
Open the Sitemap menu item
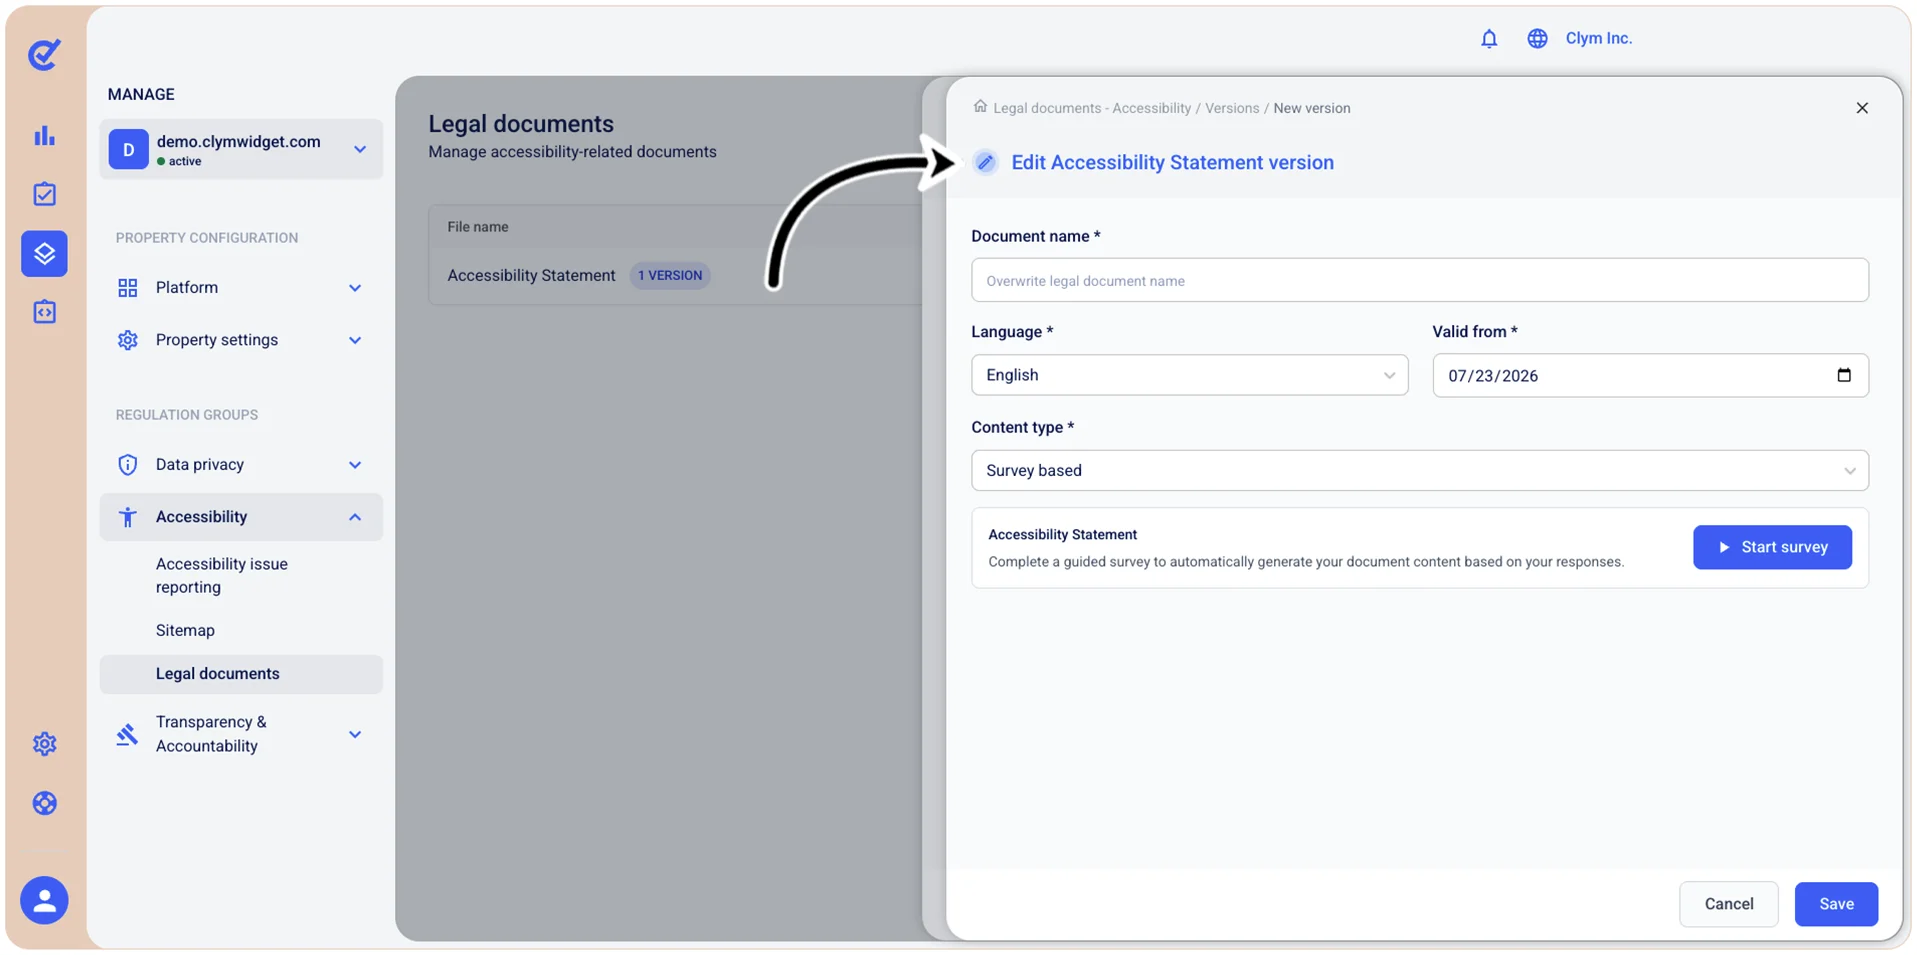click(185, 630)
